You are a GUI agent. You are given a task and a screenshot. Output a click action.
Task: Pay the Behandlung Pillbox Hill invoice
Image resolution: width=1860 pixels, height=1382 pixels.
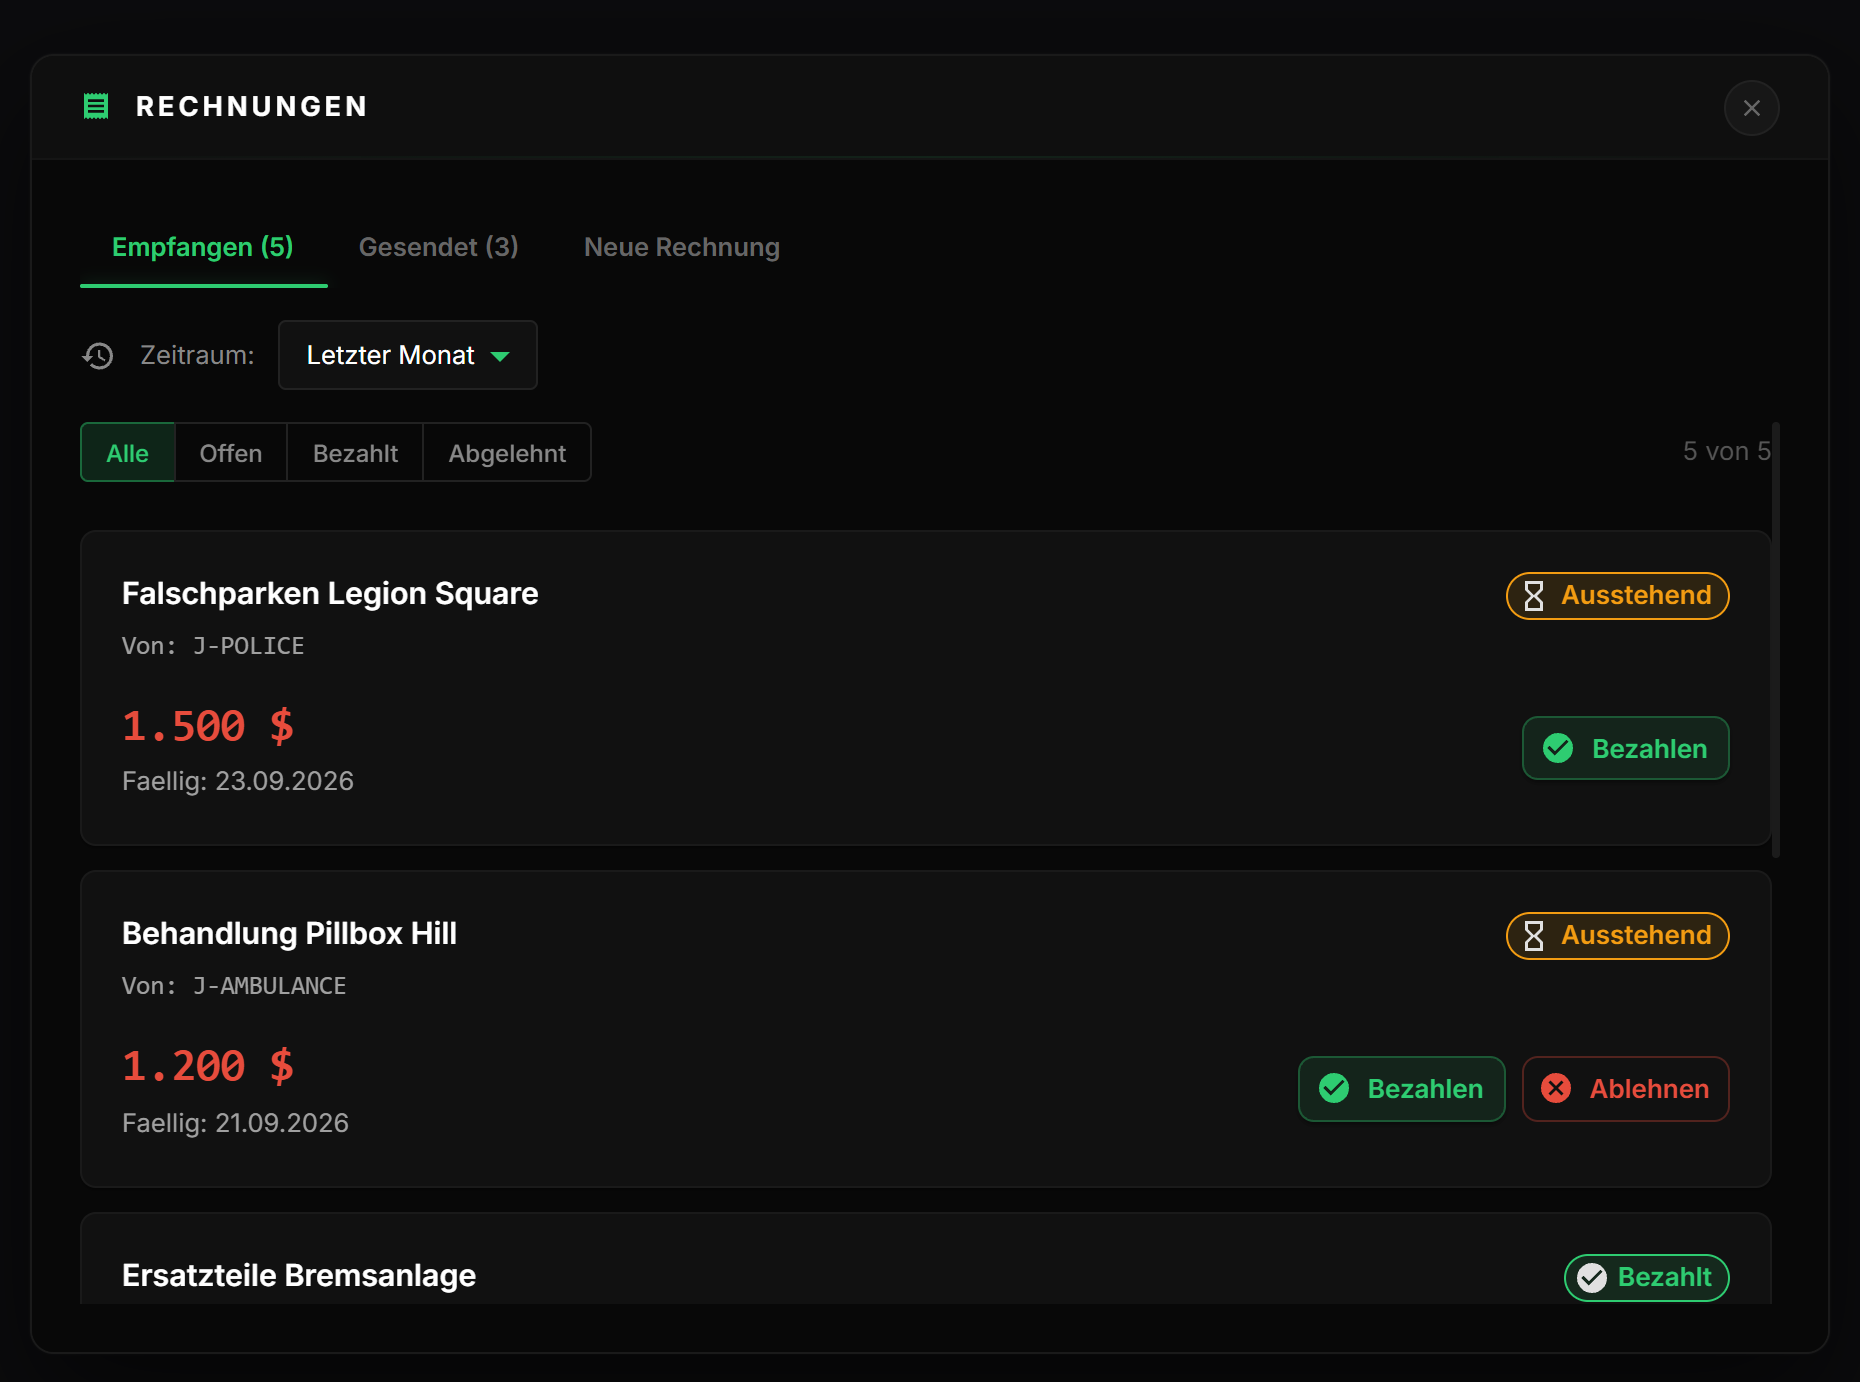(x=1402, y=1089)
